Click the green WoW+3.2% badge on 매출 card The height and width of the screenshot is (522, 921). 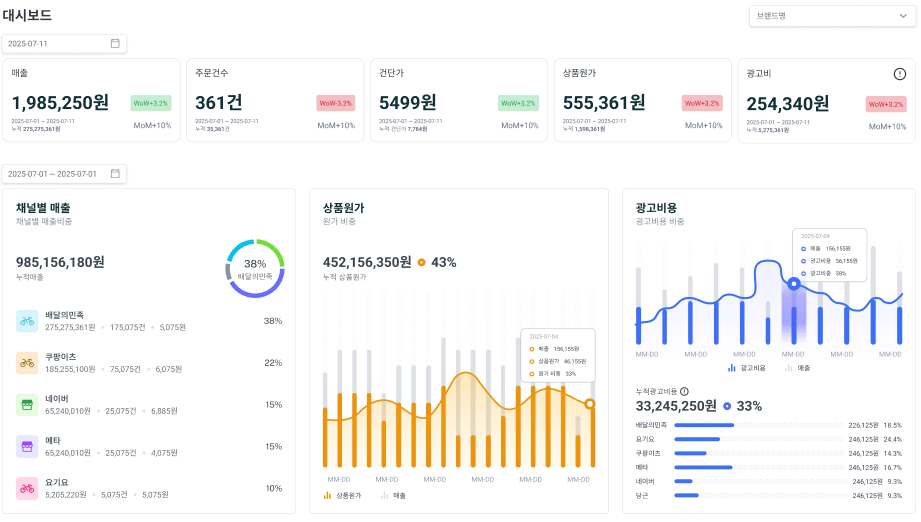[150, 103]
